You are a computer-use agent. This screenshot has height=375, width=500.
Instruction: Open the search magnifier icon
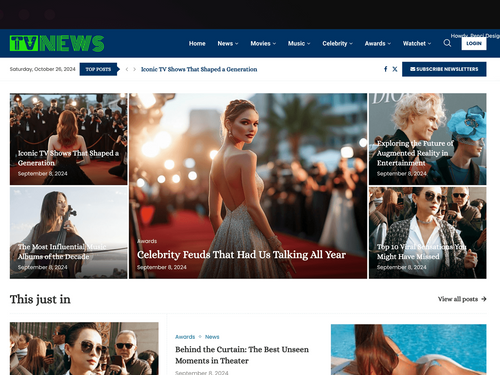(447, 43)
